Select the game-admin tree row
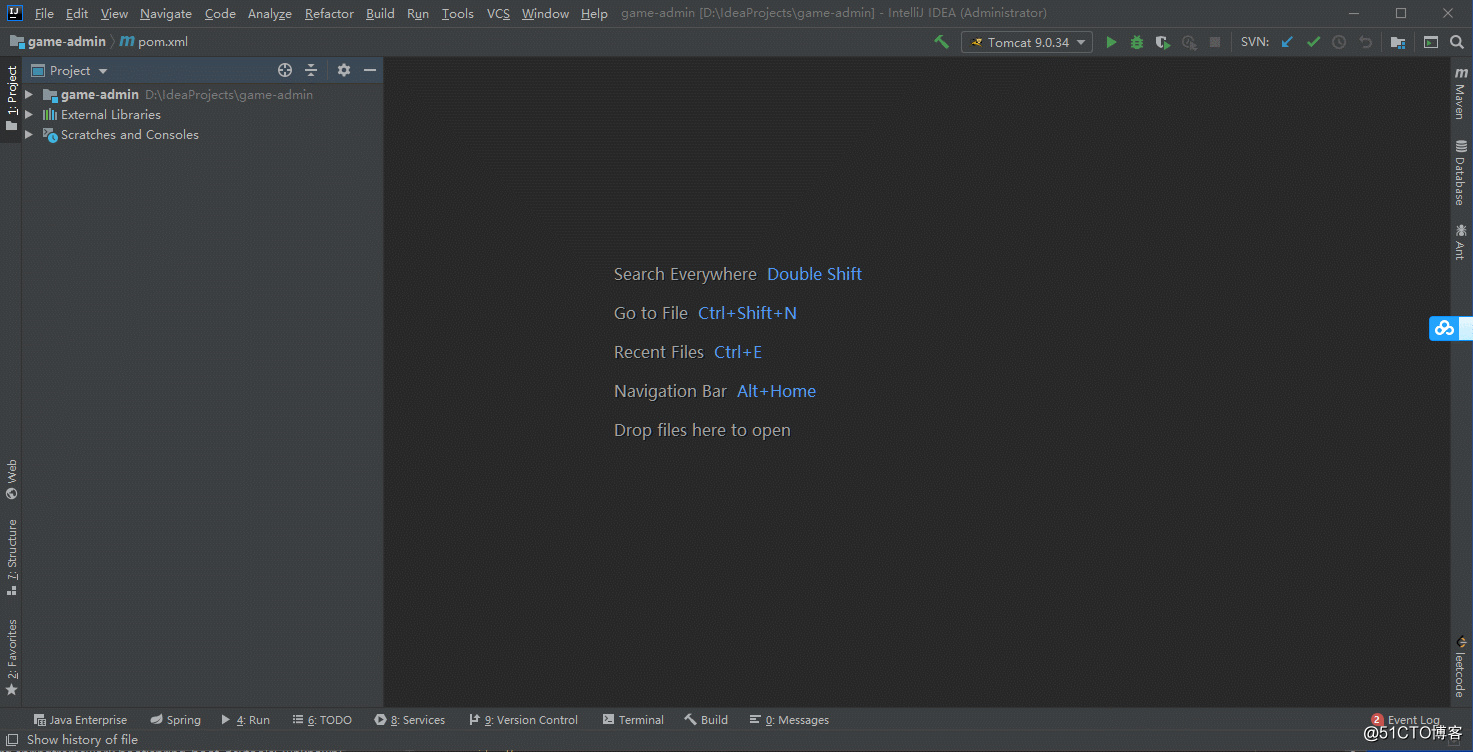 (202, 95)
